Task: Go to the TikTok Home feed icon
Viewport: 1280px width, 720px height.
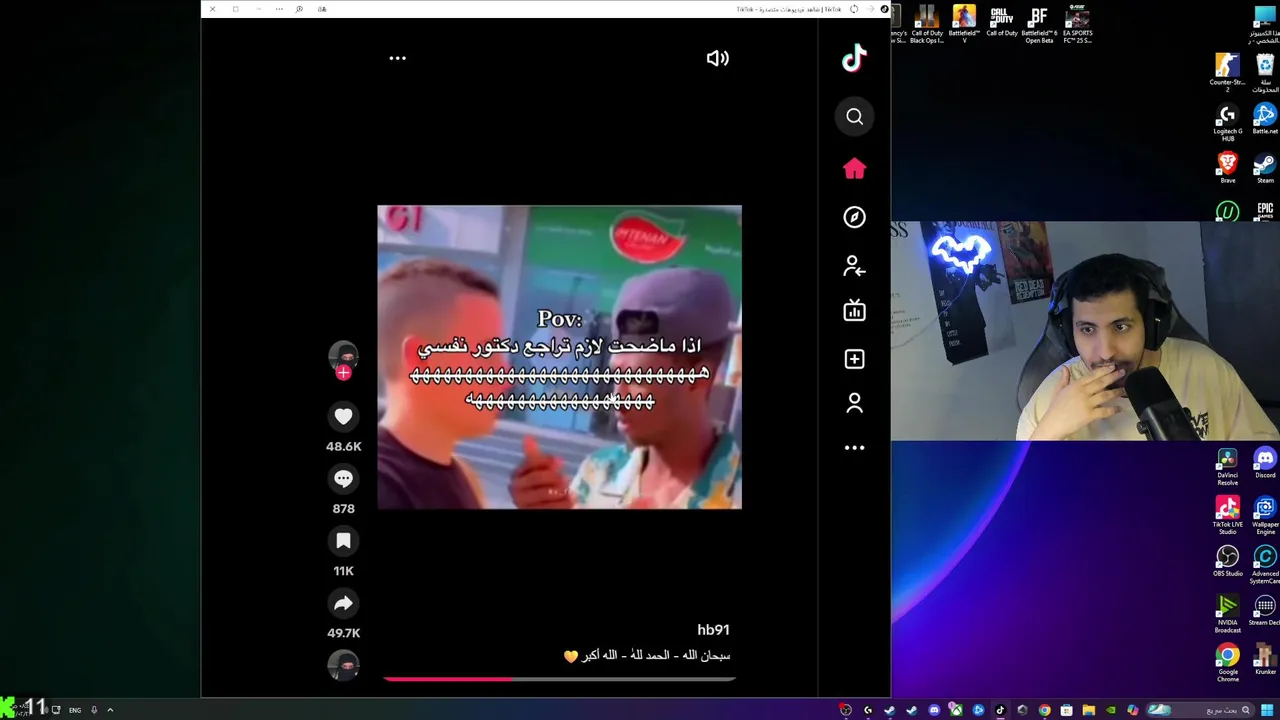Action: click(854, 168)
